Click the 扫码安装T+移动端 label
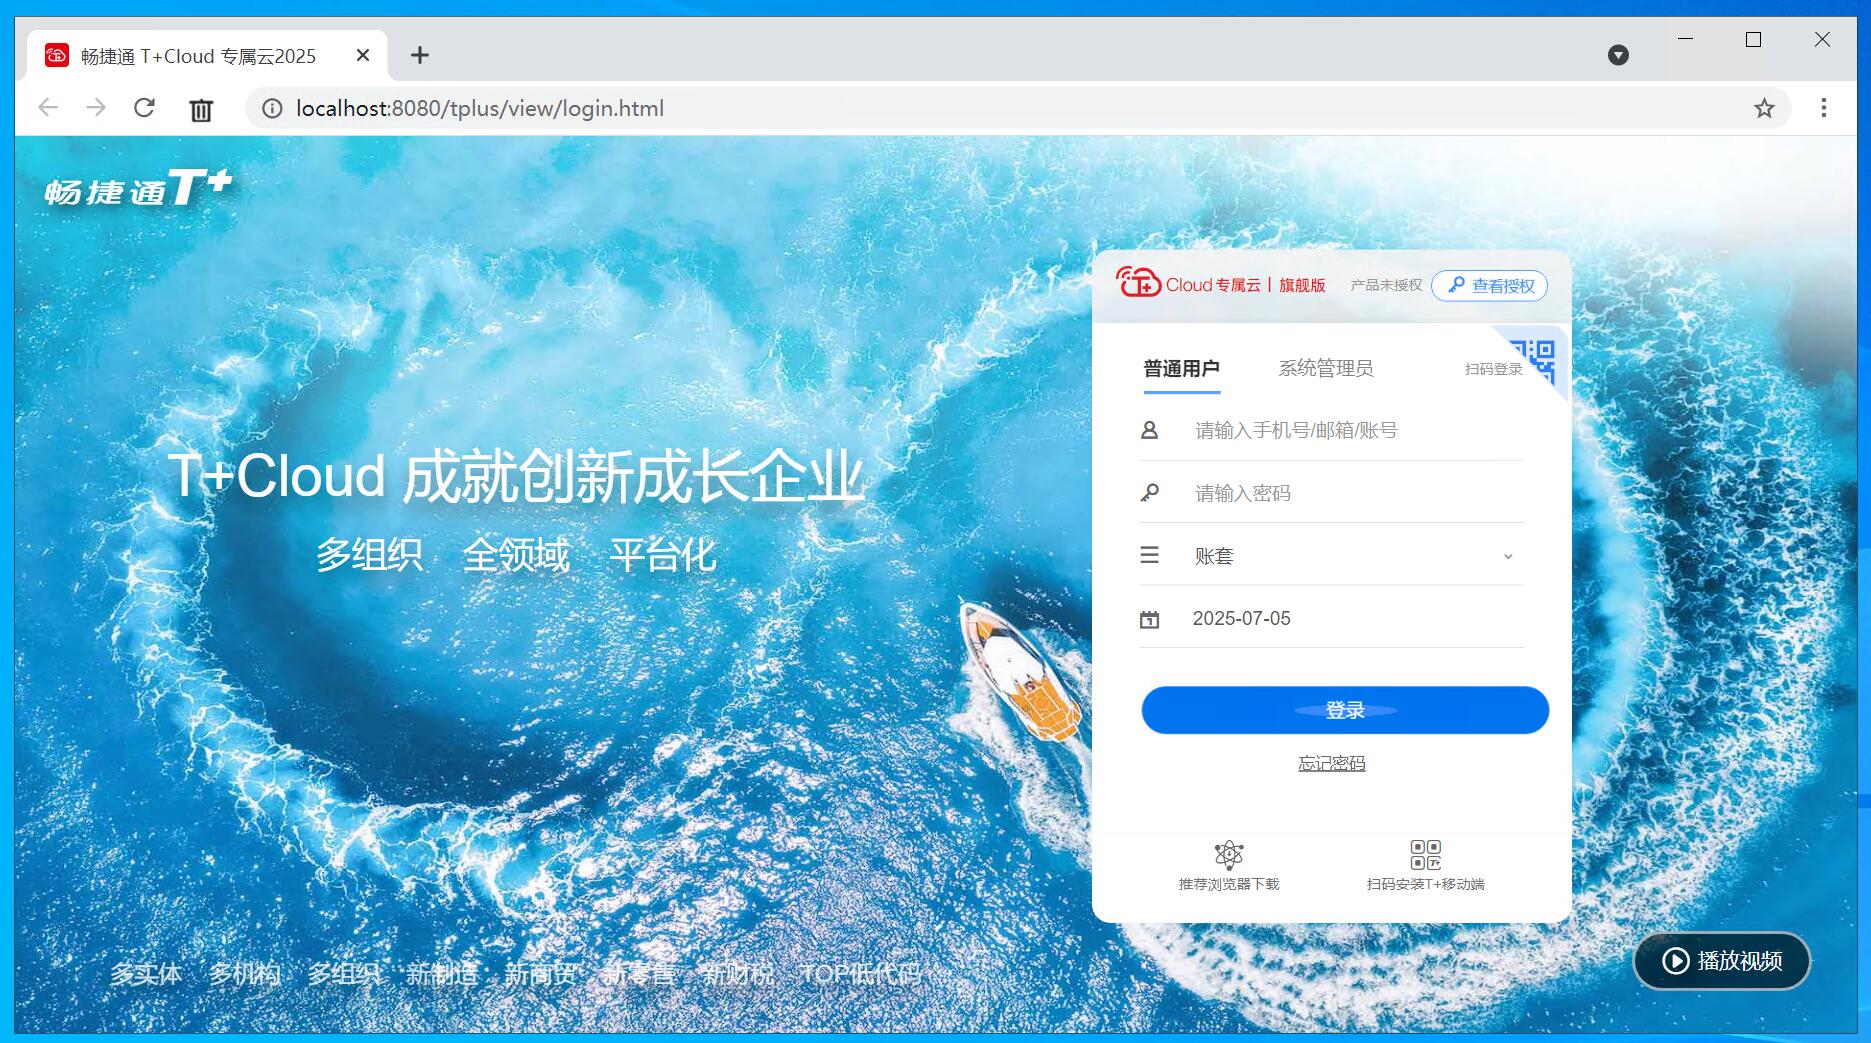The width and height of the screenshot is (1871, 1043). 1426,884
